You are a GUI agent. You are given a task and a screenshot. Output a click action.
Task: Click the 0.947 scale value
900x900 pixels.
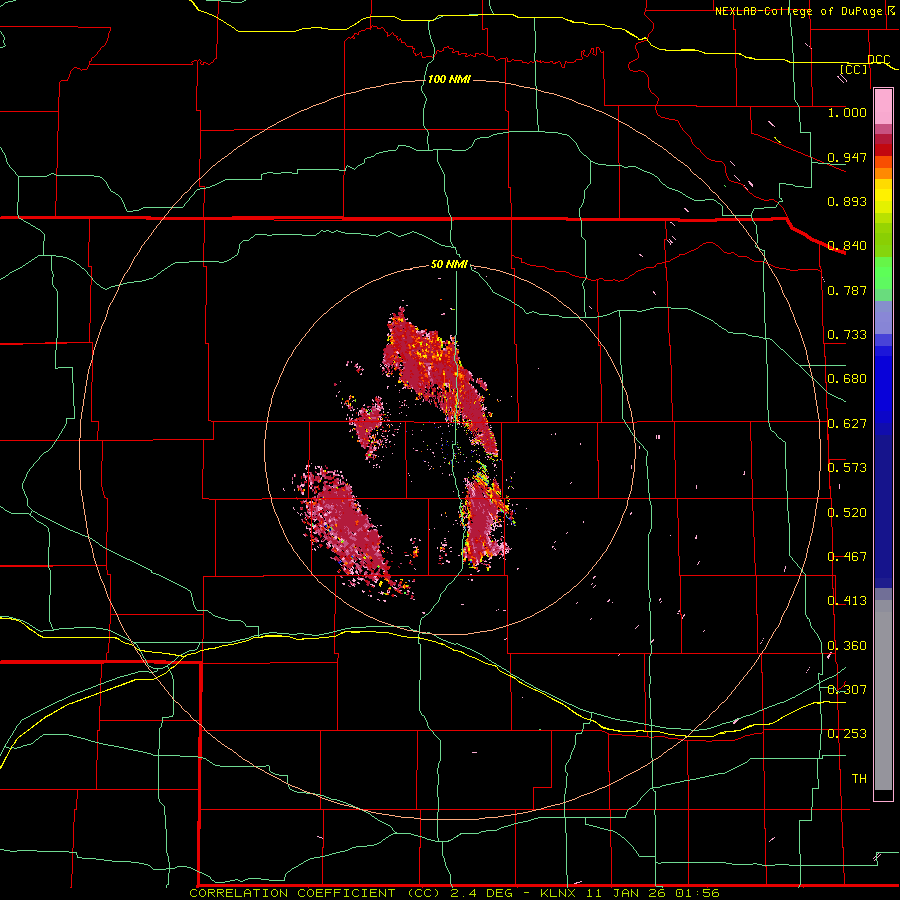click(847, 157)
